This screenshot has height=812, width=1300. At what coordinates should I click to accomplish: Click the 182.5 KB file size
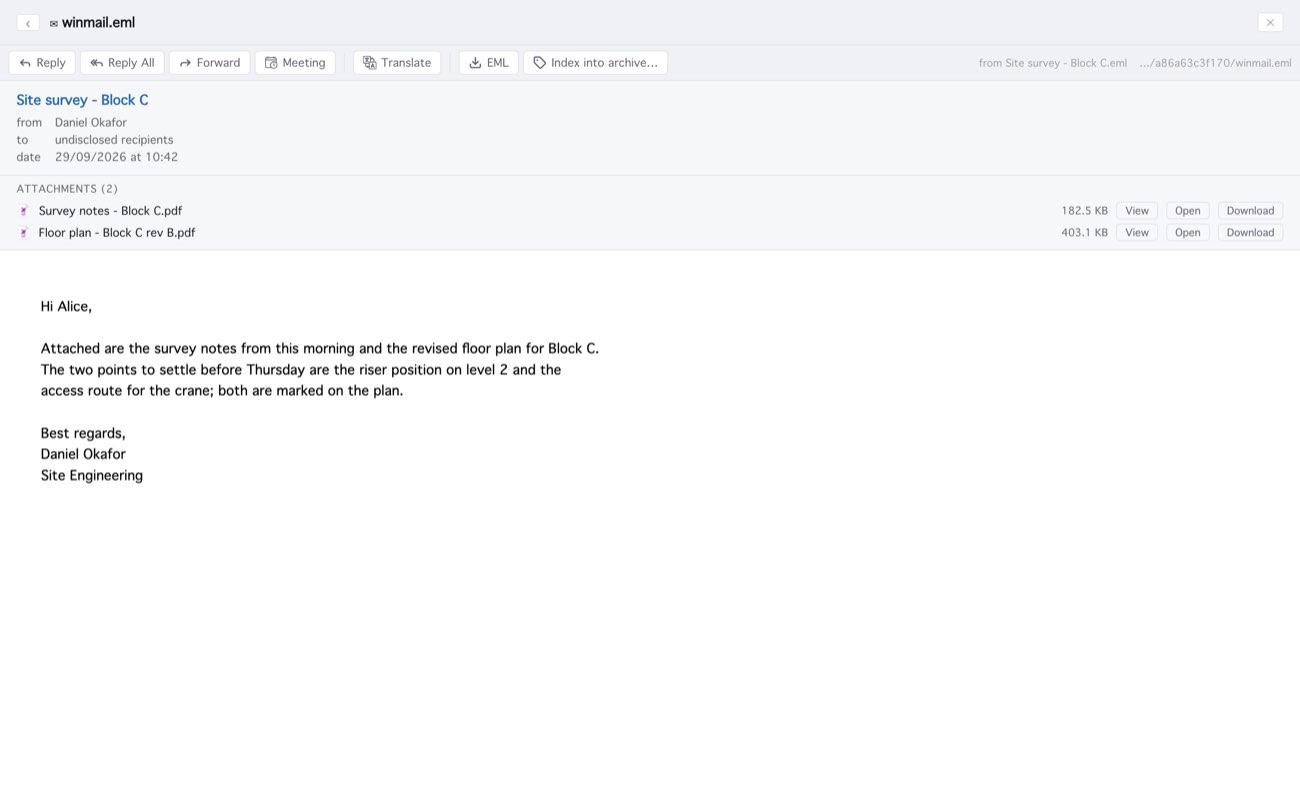(1085, 211)
